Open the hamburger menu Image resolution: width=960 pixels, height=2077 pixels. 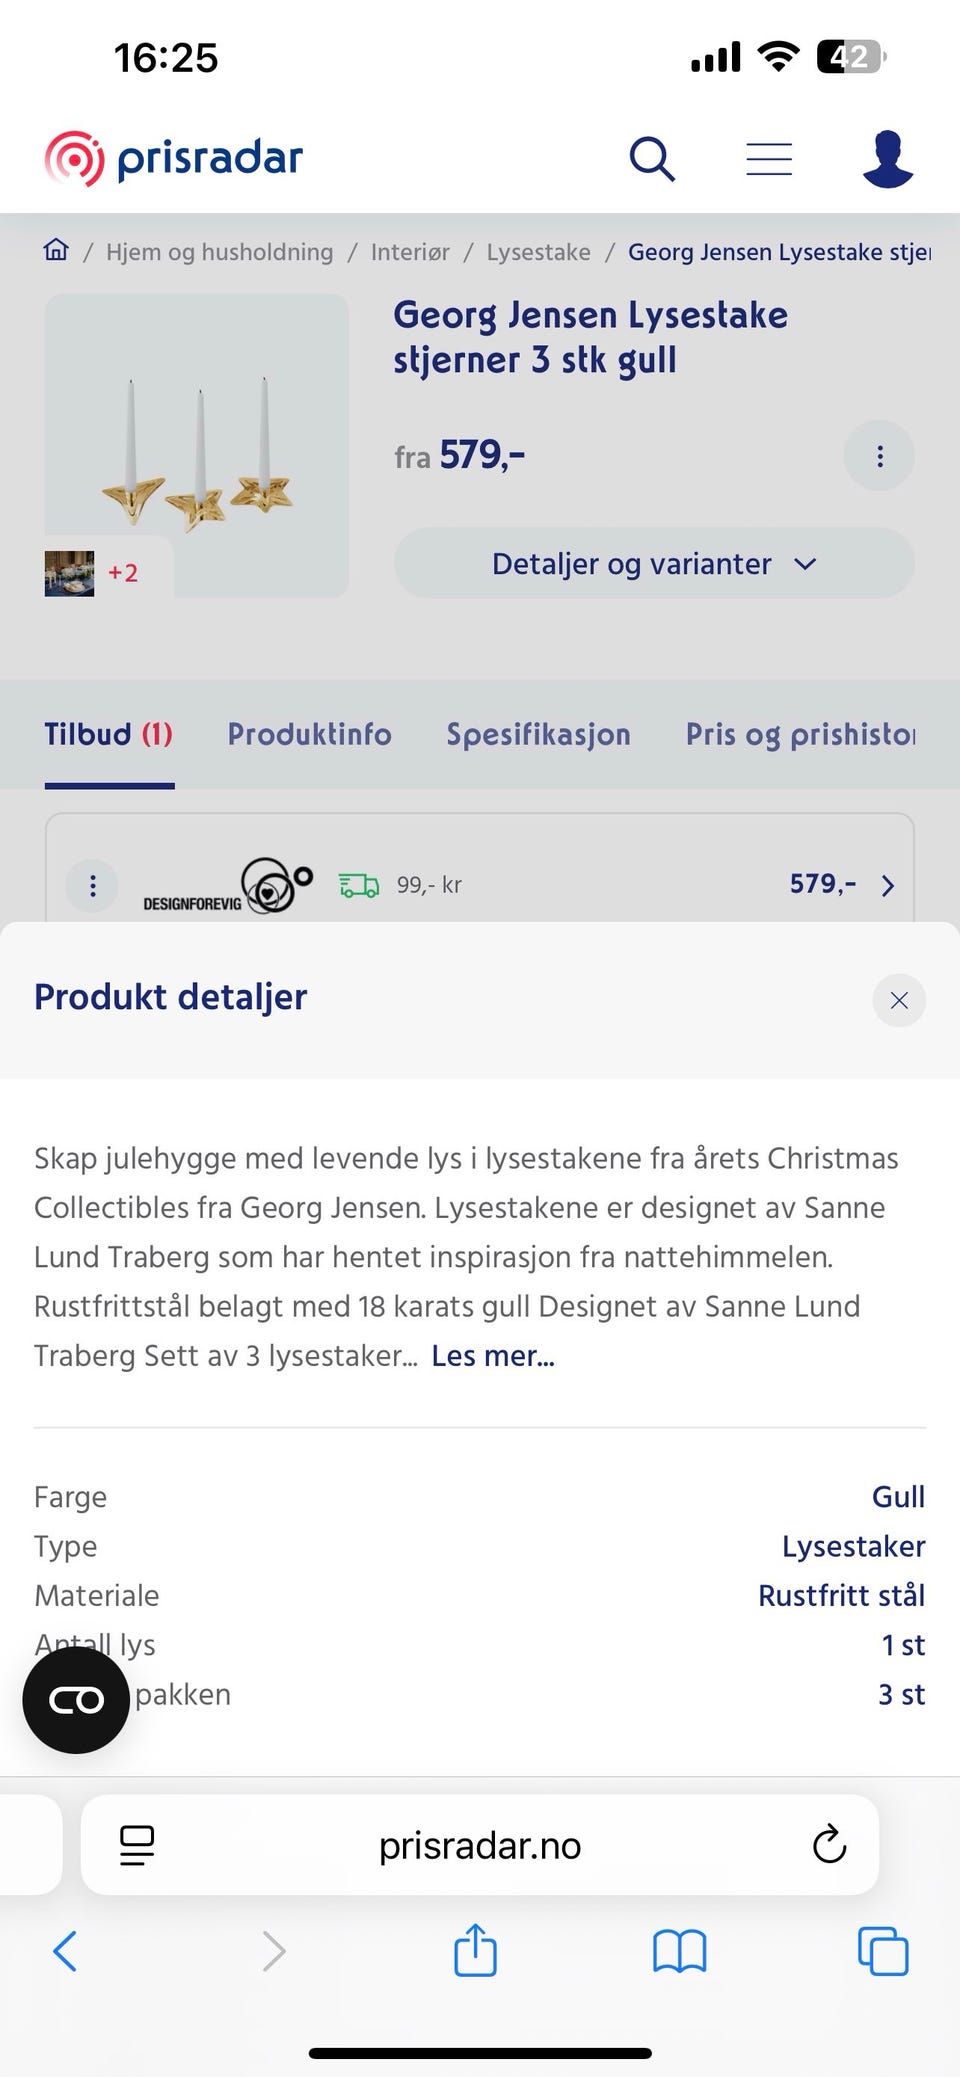tap(769, 159)
